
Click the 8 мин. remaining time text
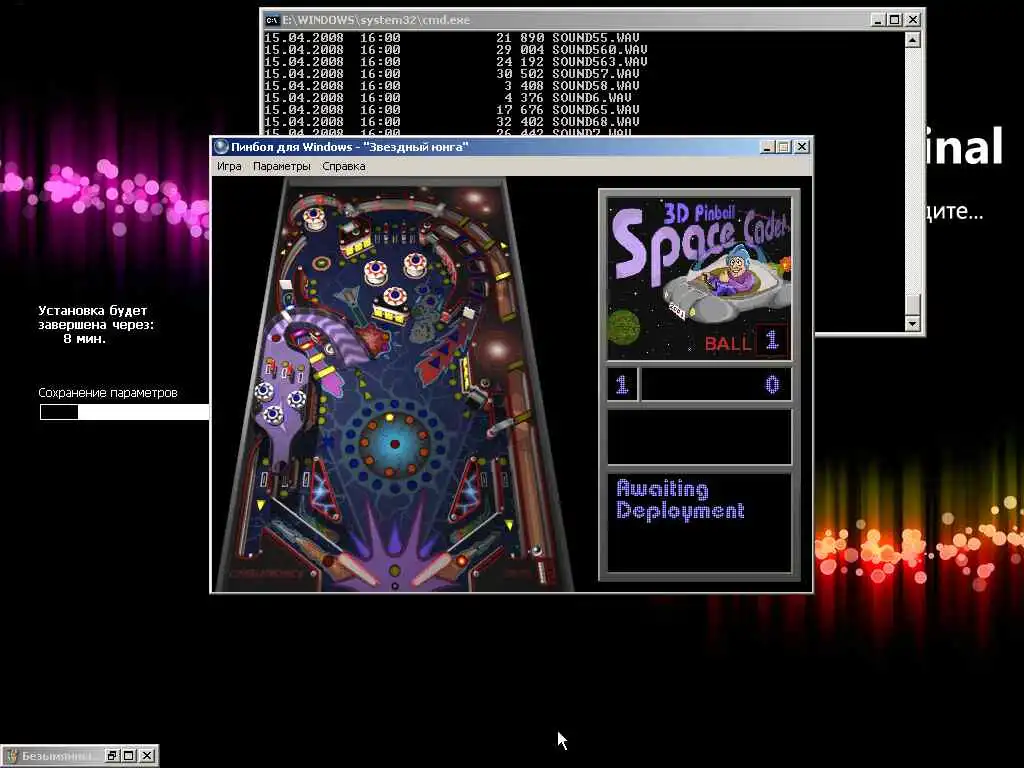(x=84, y=338)
